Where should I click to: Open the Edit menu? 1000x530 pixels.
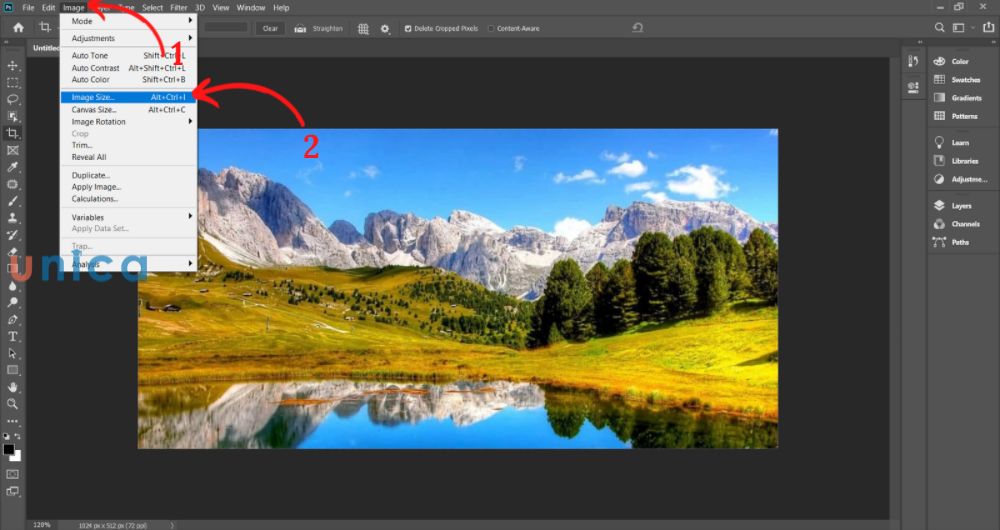48,8
